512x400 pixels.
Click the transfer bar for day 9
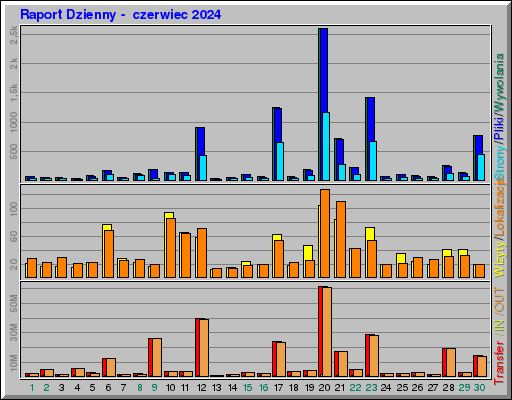(x=155, y=358)
